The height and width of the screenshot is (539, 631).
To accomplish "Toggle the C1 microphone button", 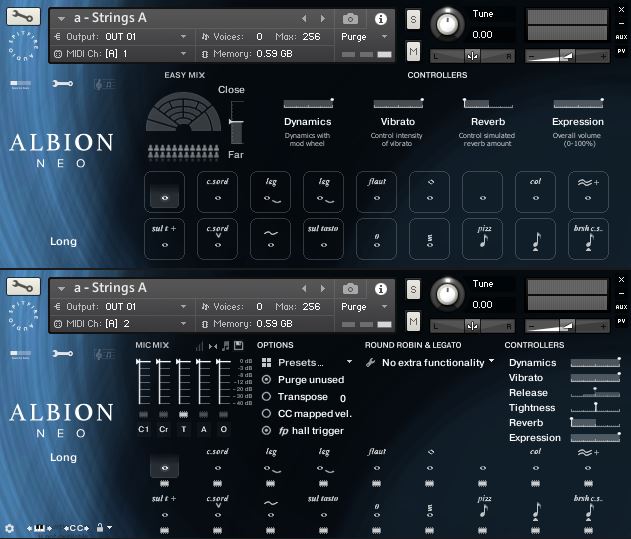I will (x=143, y=429).
